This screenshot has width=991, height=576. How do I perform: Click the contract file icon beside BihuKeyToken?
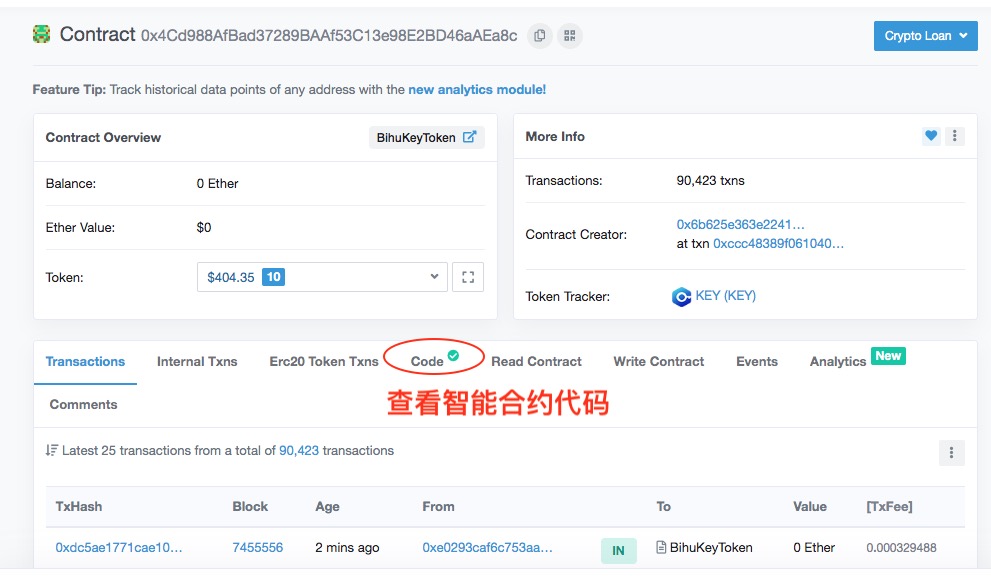point(661,547)
